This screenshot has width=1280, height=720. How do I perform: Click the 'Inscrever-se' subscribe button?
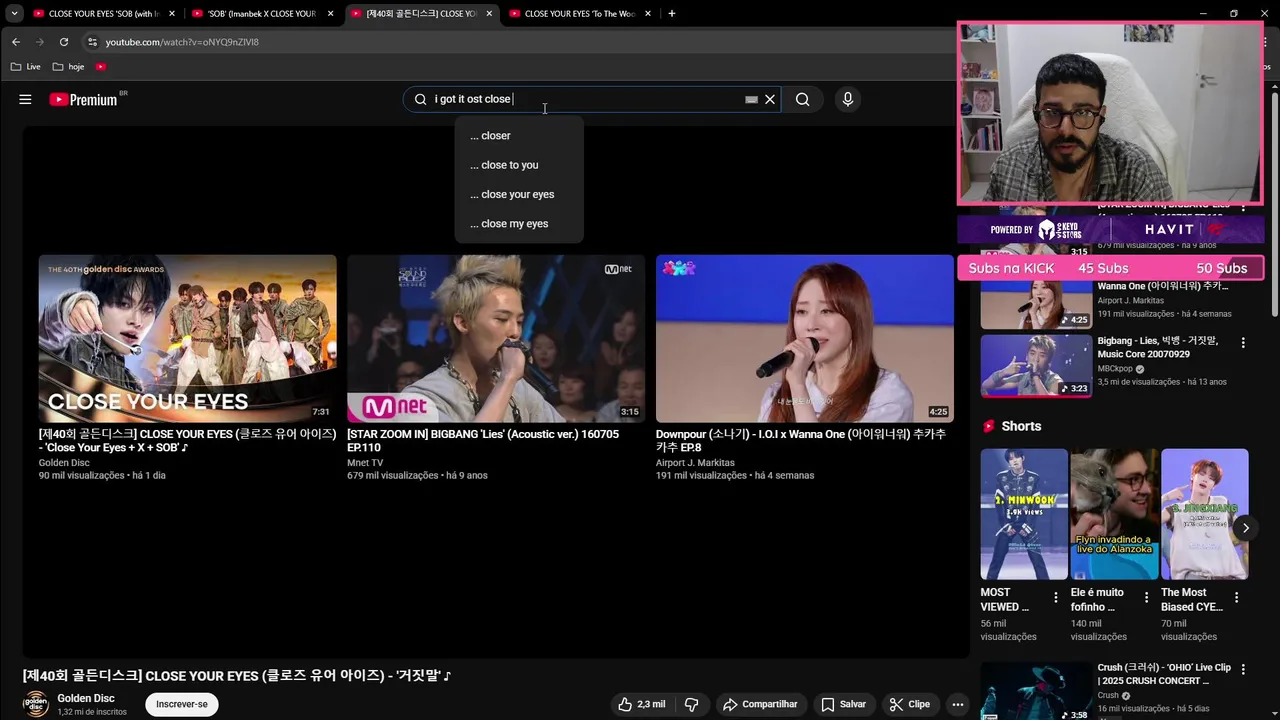[x=182, y=704]
